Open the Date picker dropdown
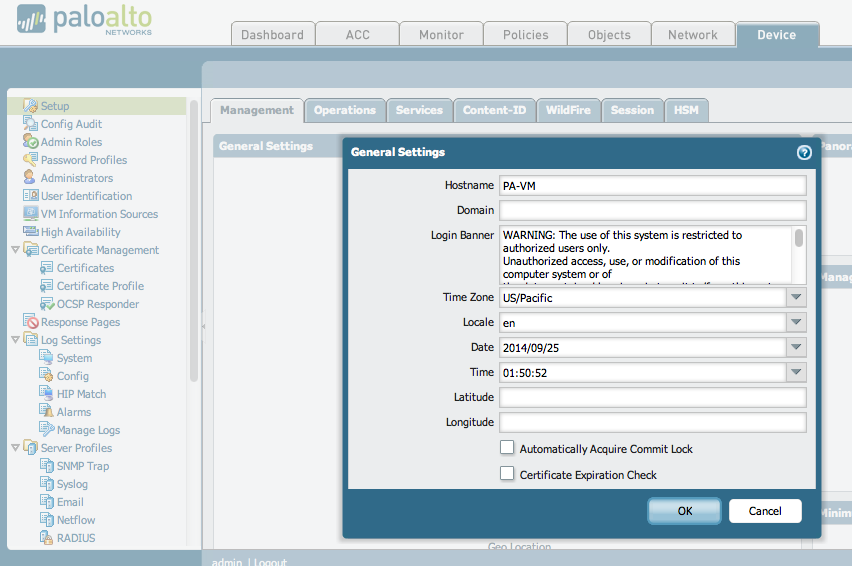 (796, 347)
